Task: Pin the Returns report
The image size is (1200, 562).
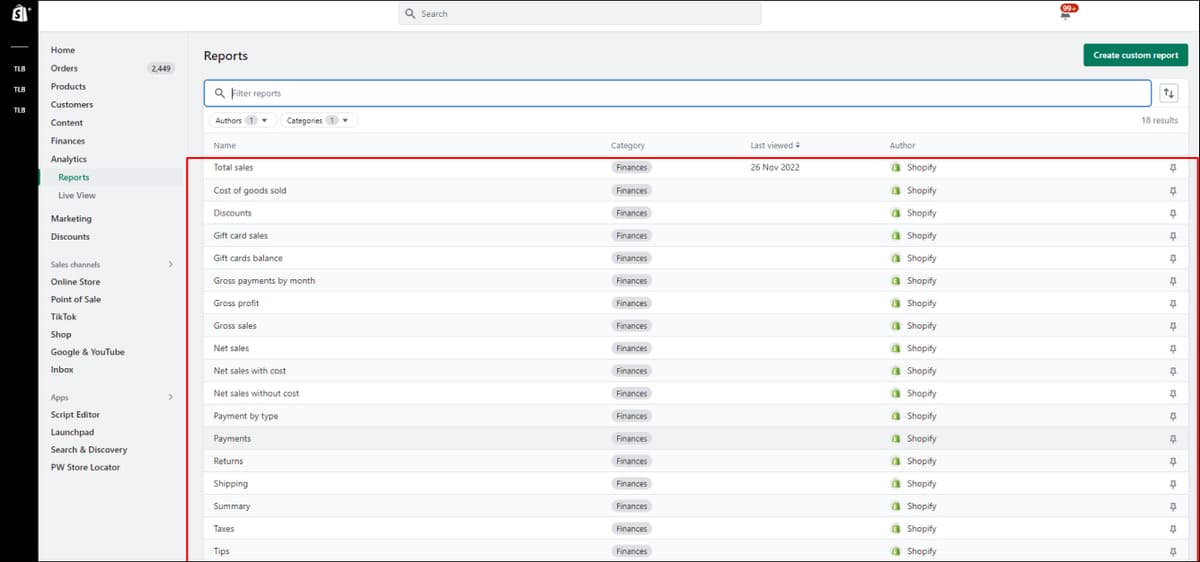Action: click(x=1173, y=461)
